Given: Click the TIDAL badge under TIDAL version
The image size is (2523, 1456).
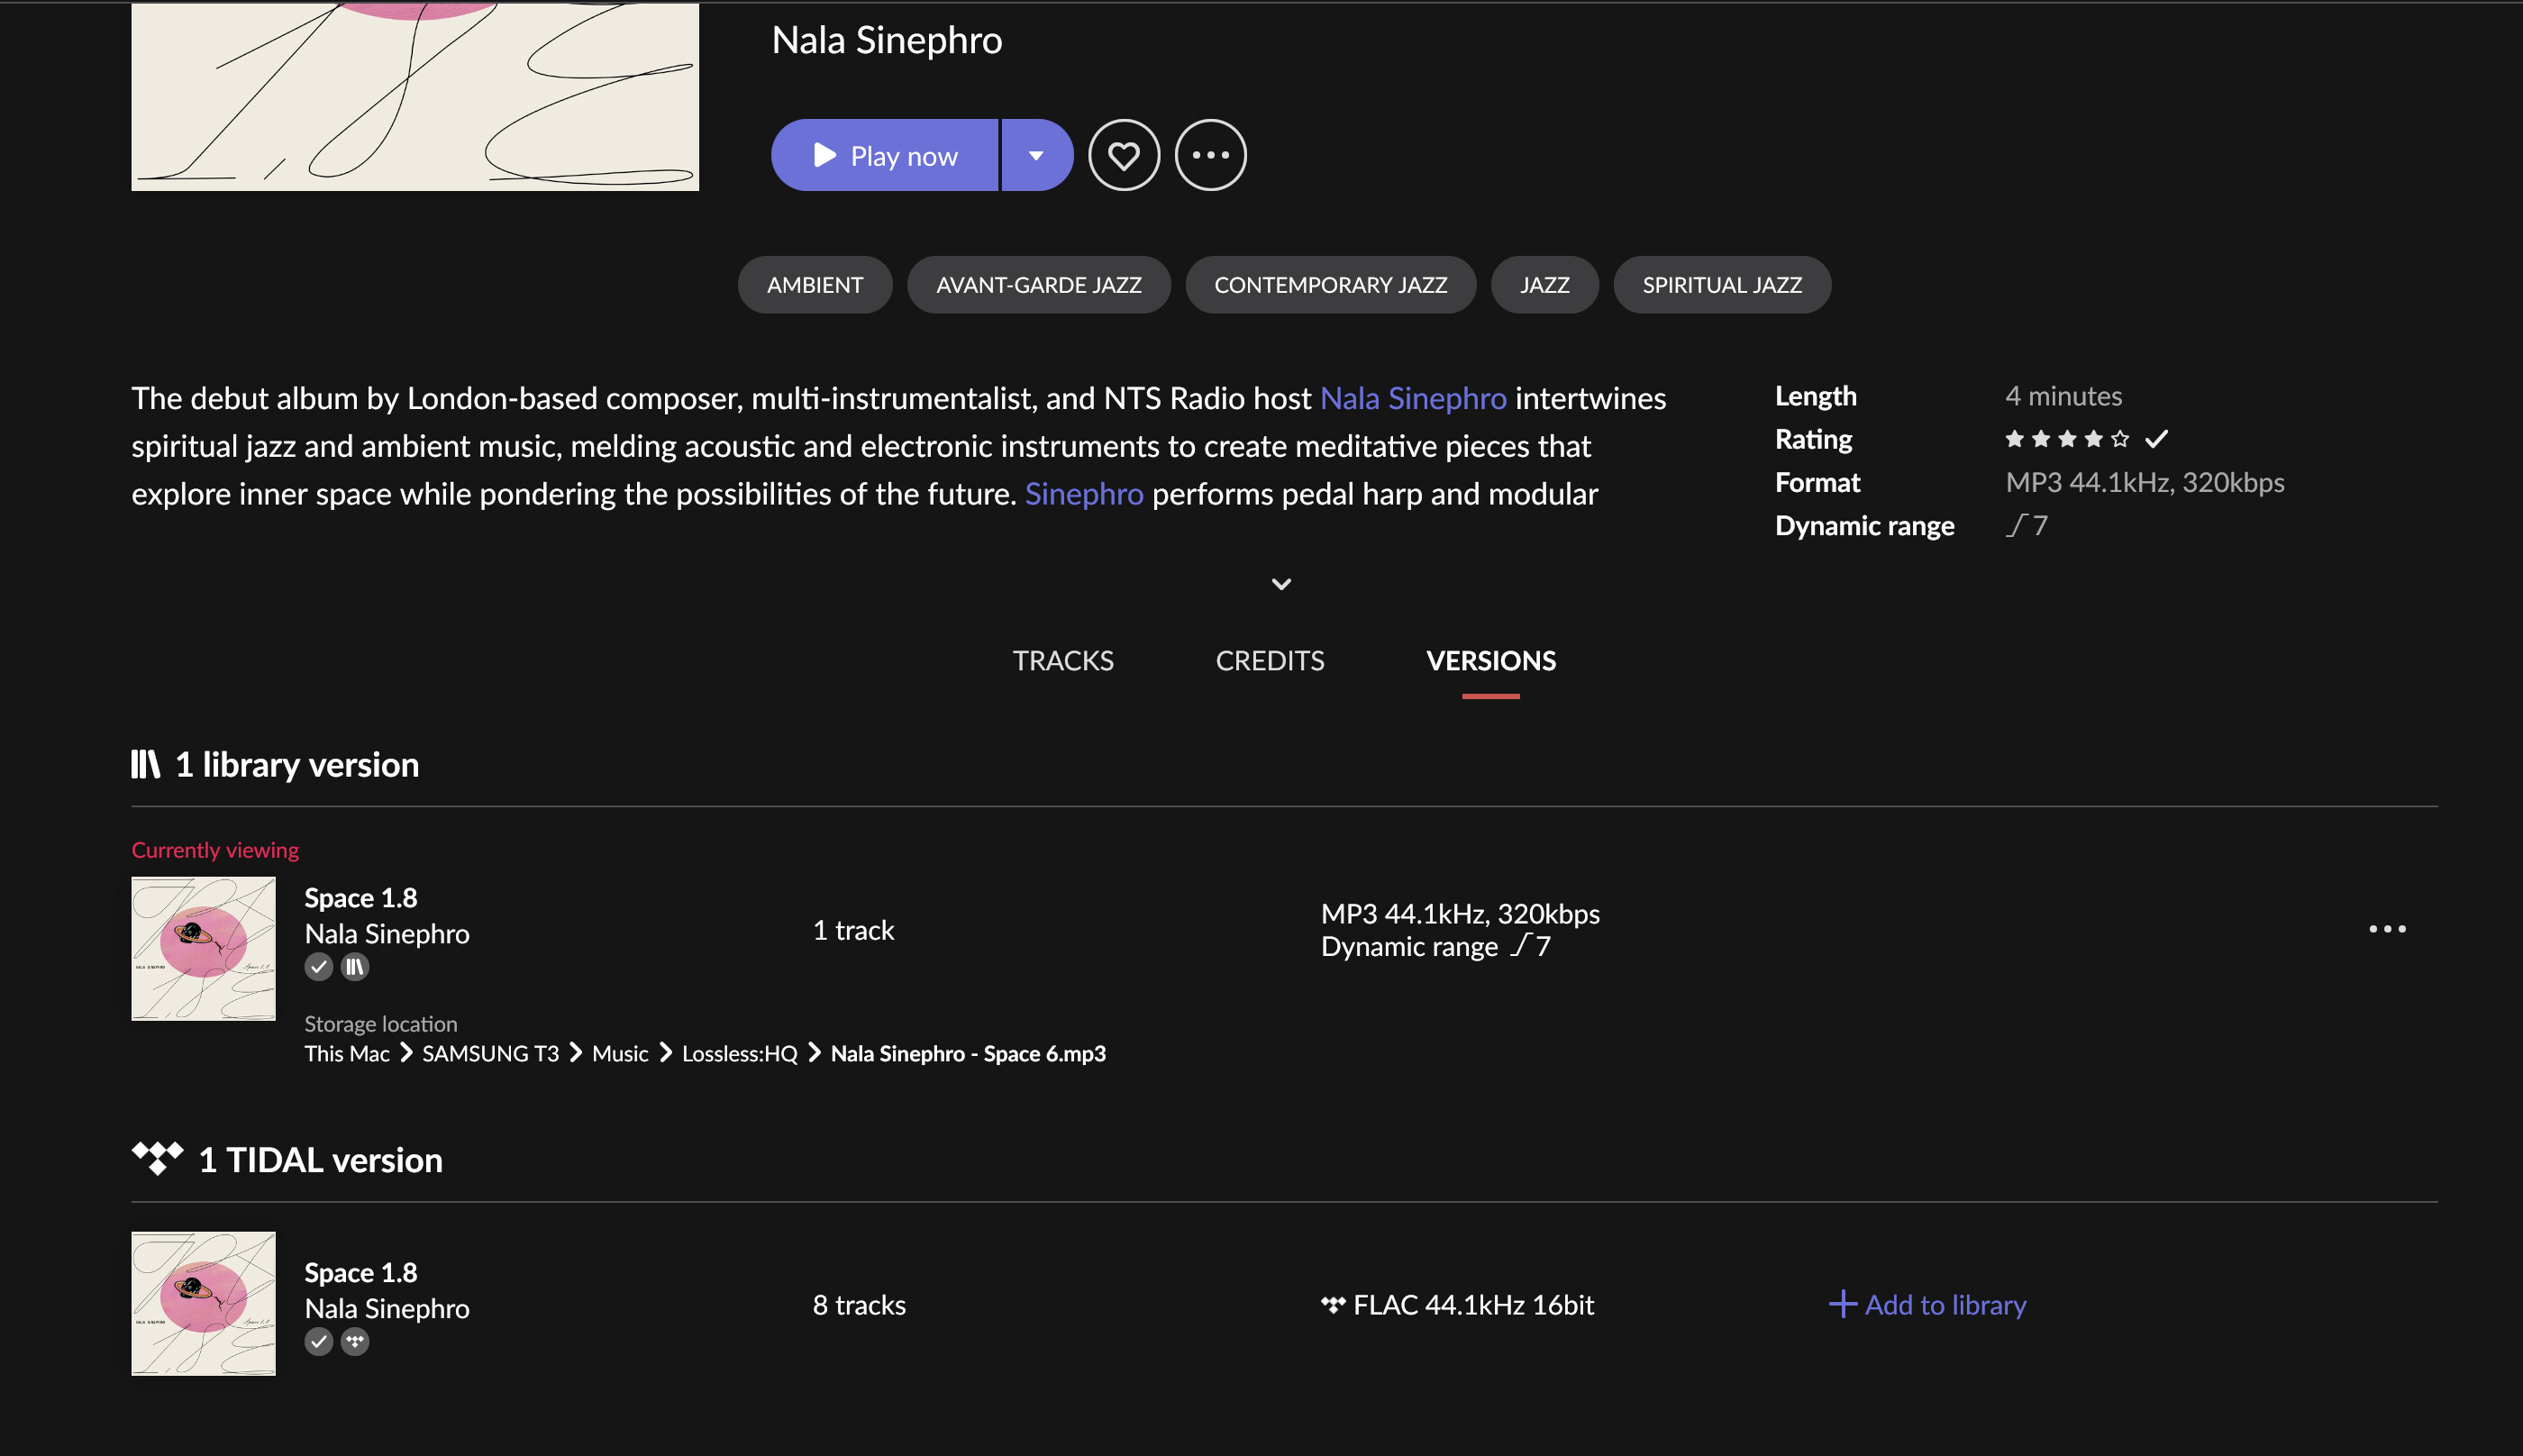Looking at the screenshot, I should [x=355, y=1341].
